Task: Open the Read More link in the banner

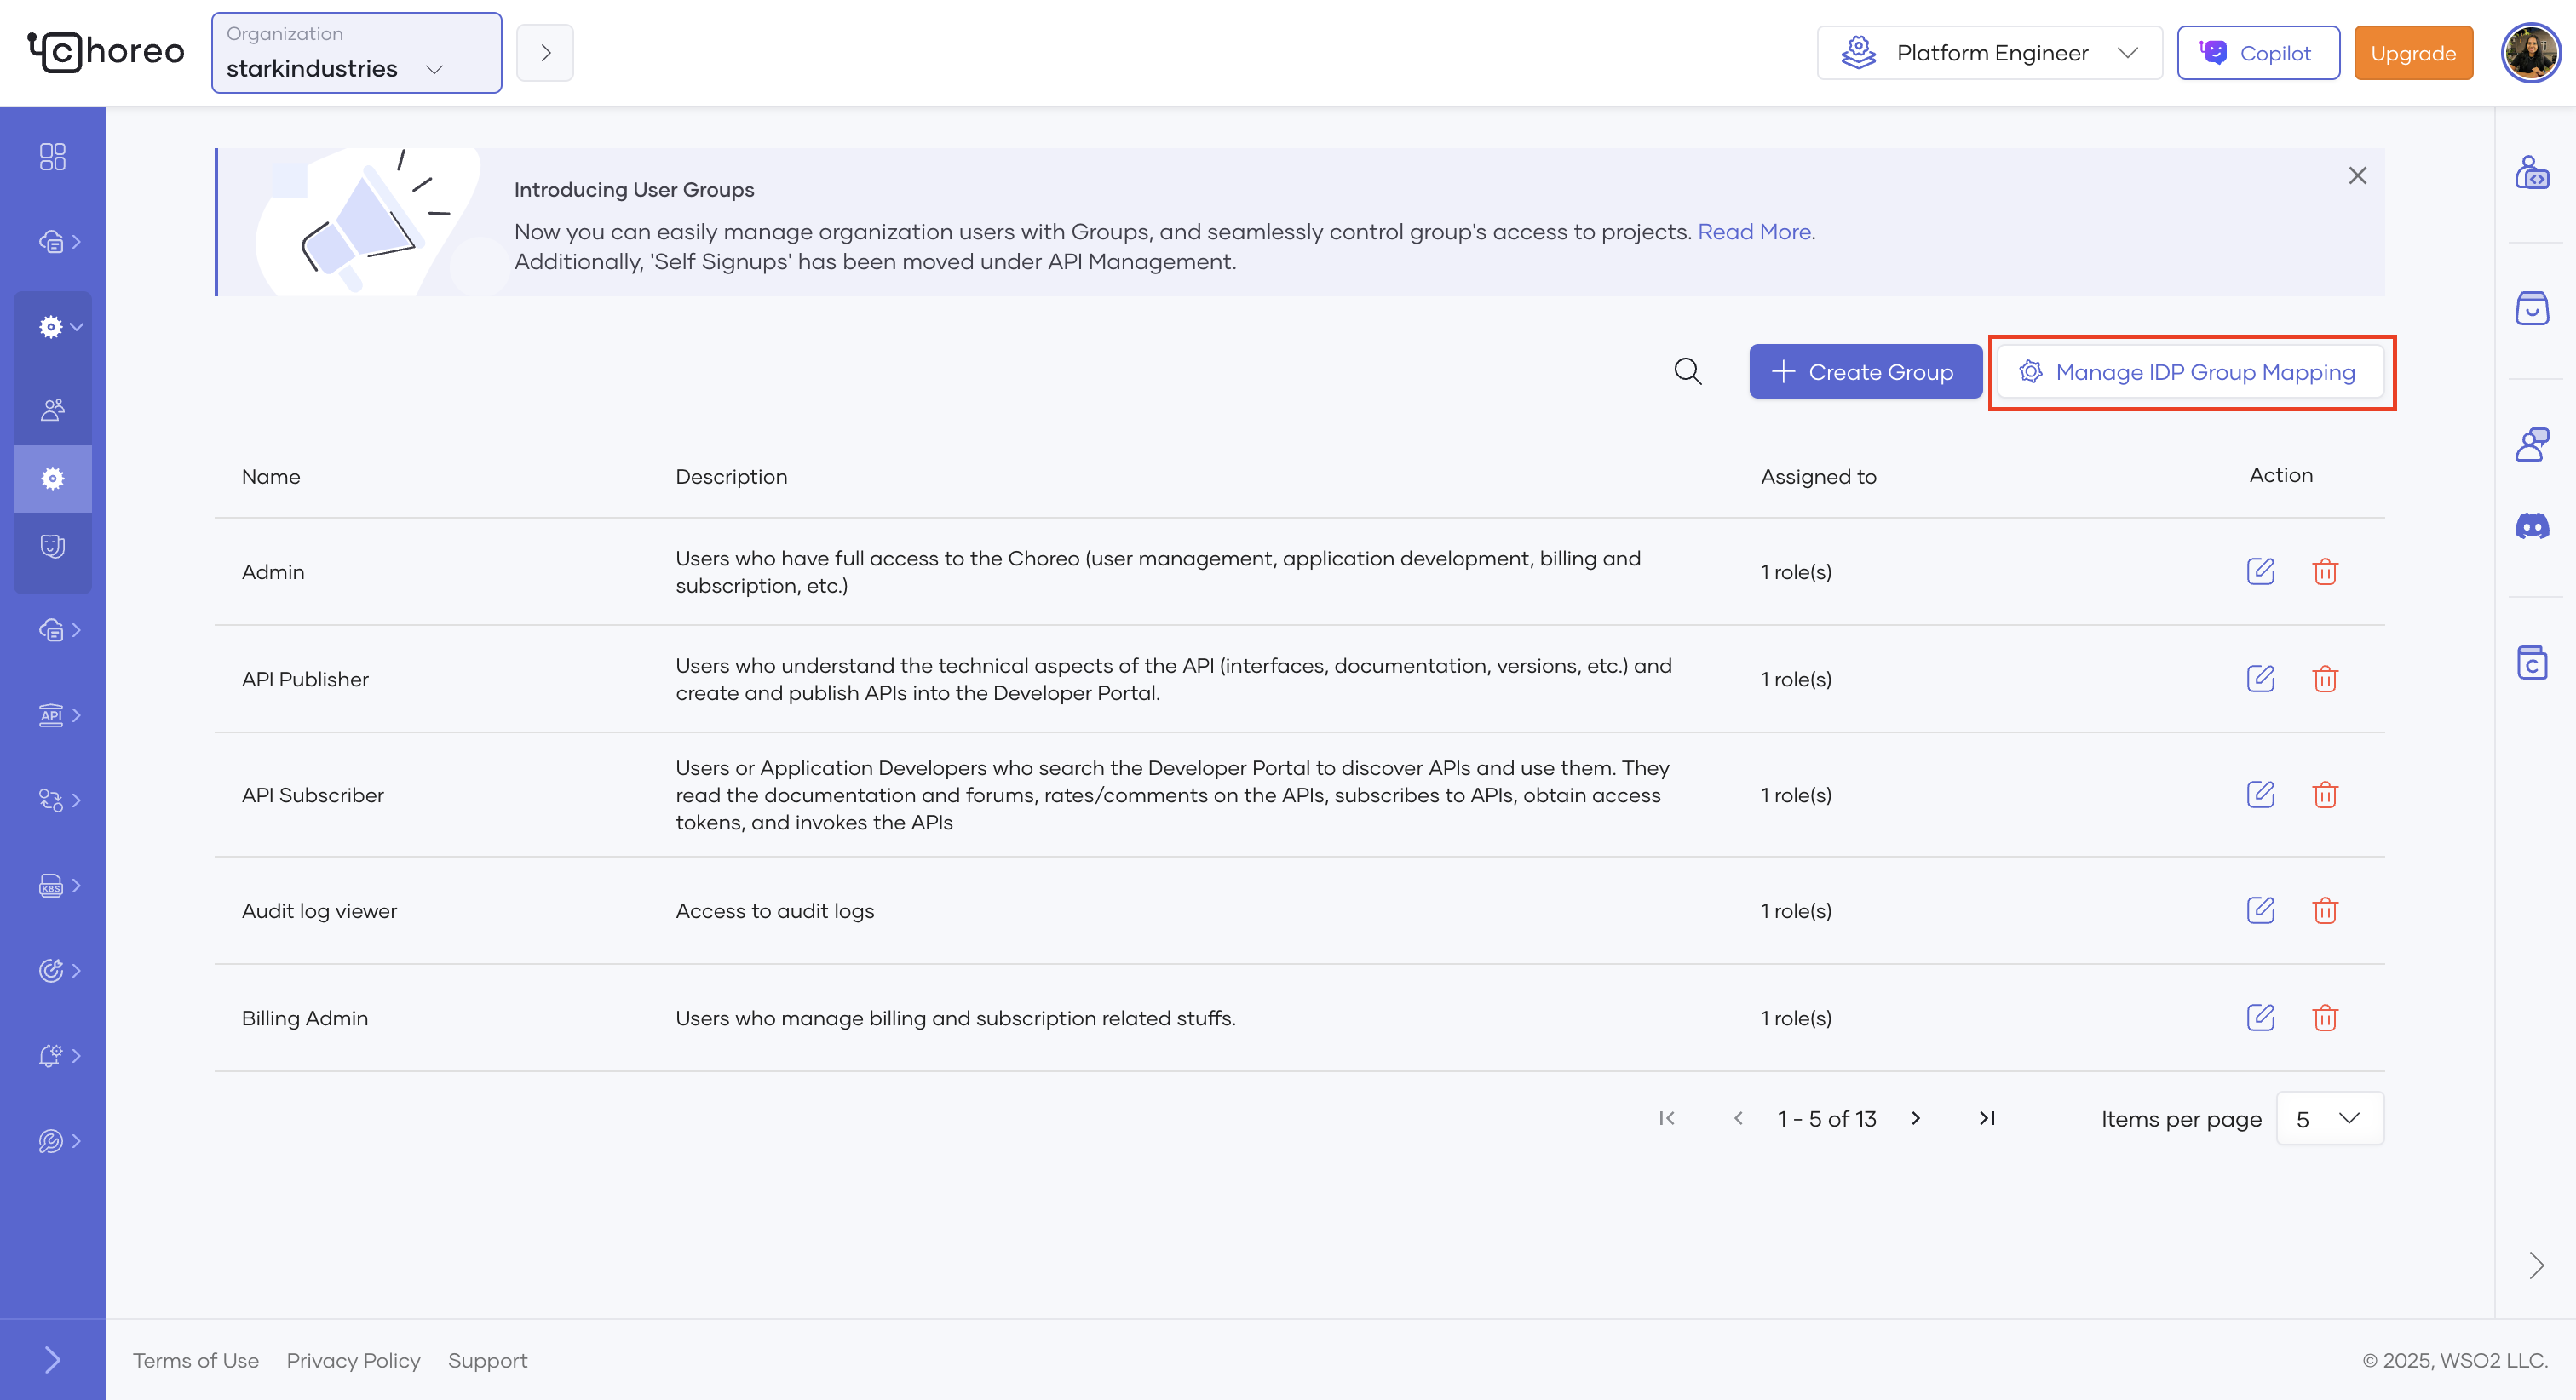Action: pos(1754,232)
